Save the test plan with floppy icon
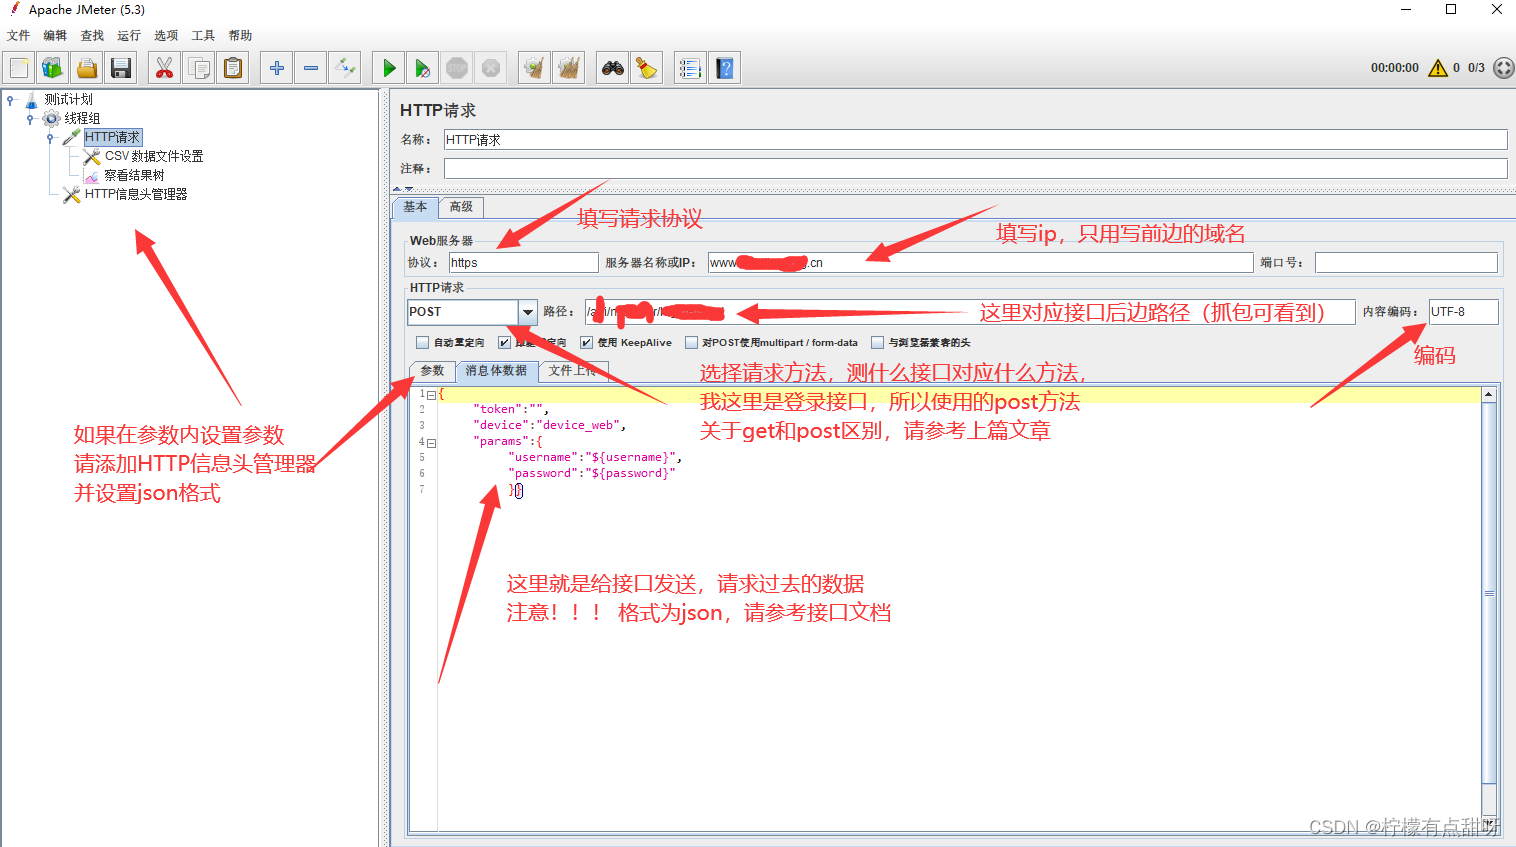Viewport: 1516px width, 847px height. pos(121,68)
